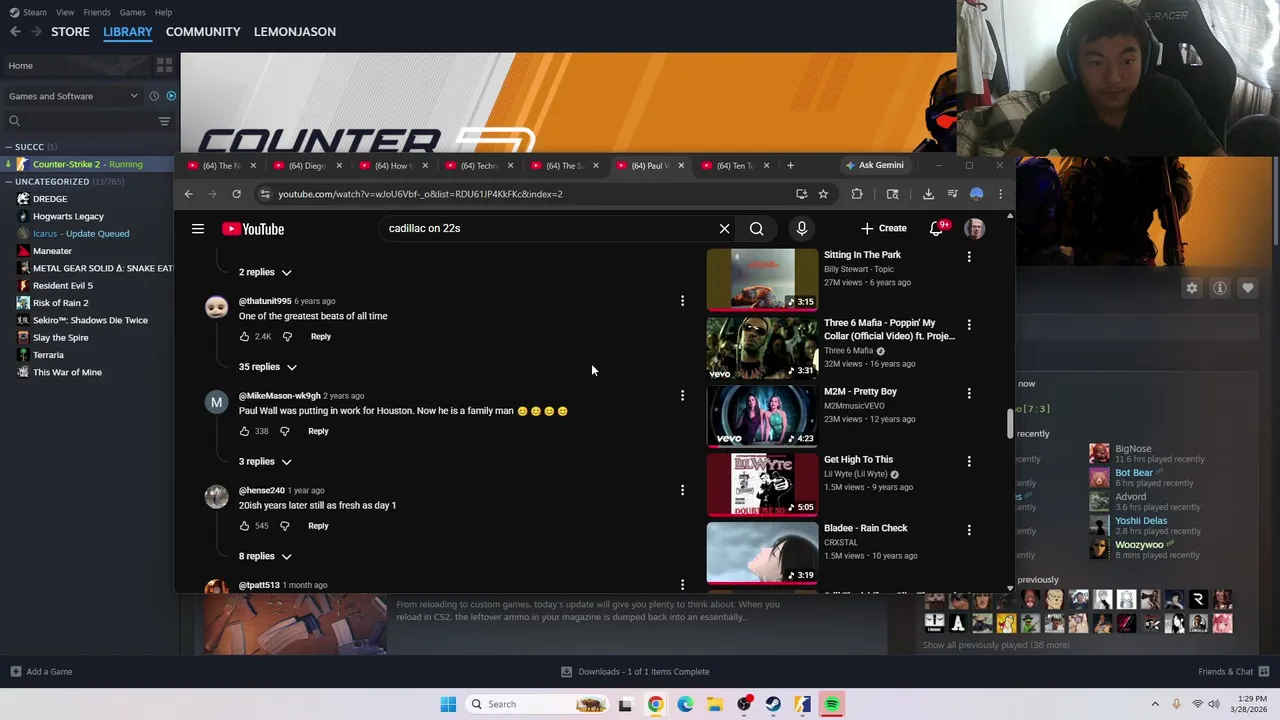1280x720 pixels.
Task: Open the YouTube guide hamburger menu
Action: (198, 229)
